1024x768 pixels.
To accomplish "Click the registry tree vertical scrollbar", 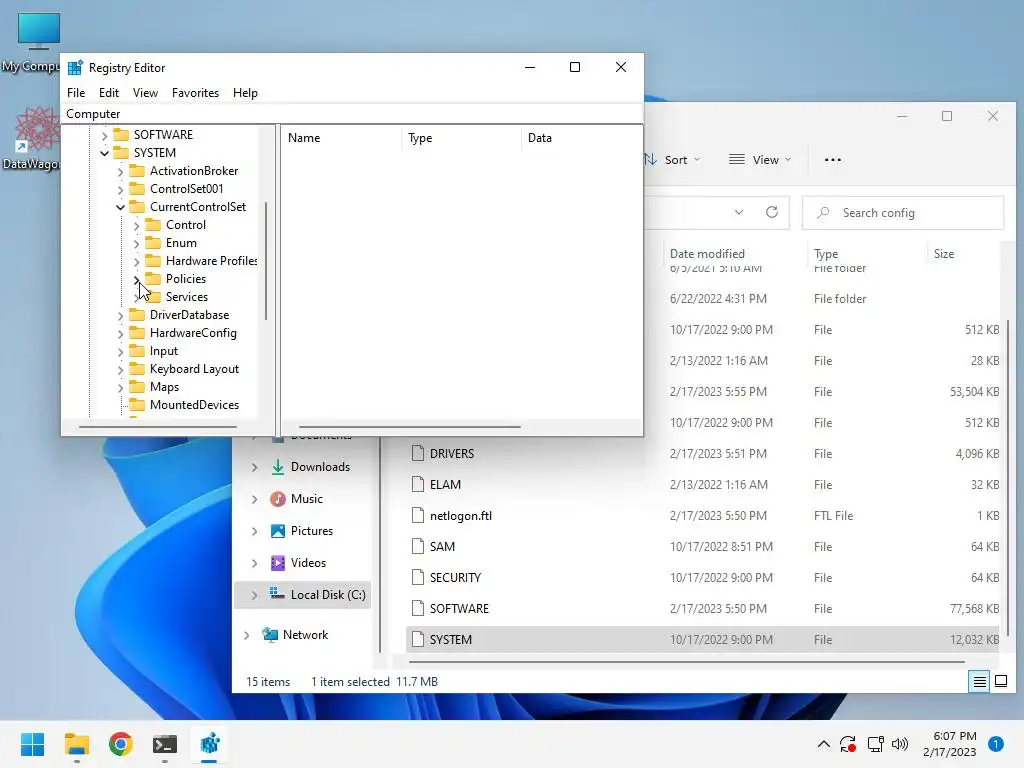I will (x=266, y=261).
